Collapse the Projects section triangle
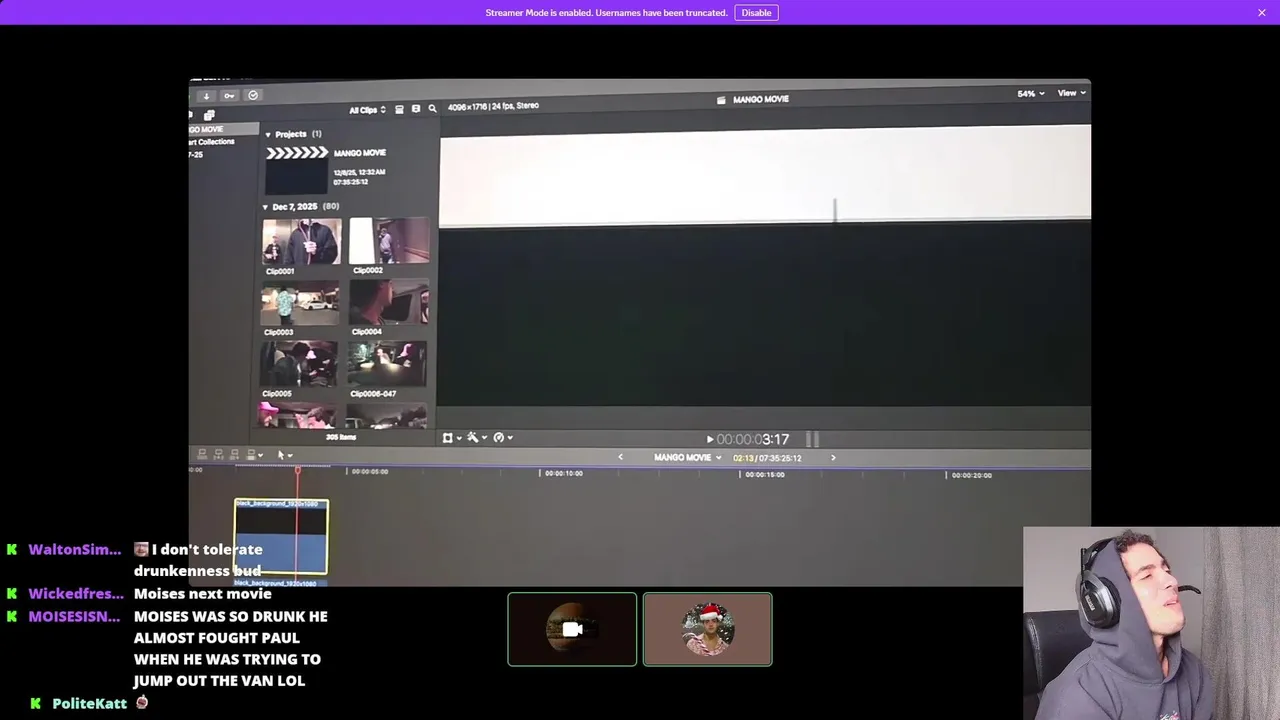Screen dimensions: 1280x720 coord(268,134)
